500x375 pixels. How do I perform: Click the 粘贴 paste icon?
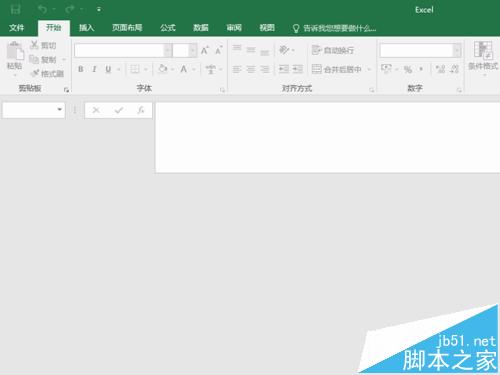[15, 51]
